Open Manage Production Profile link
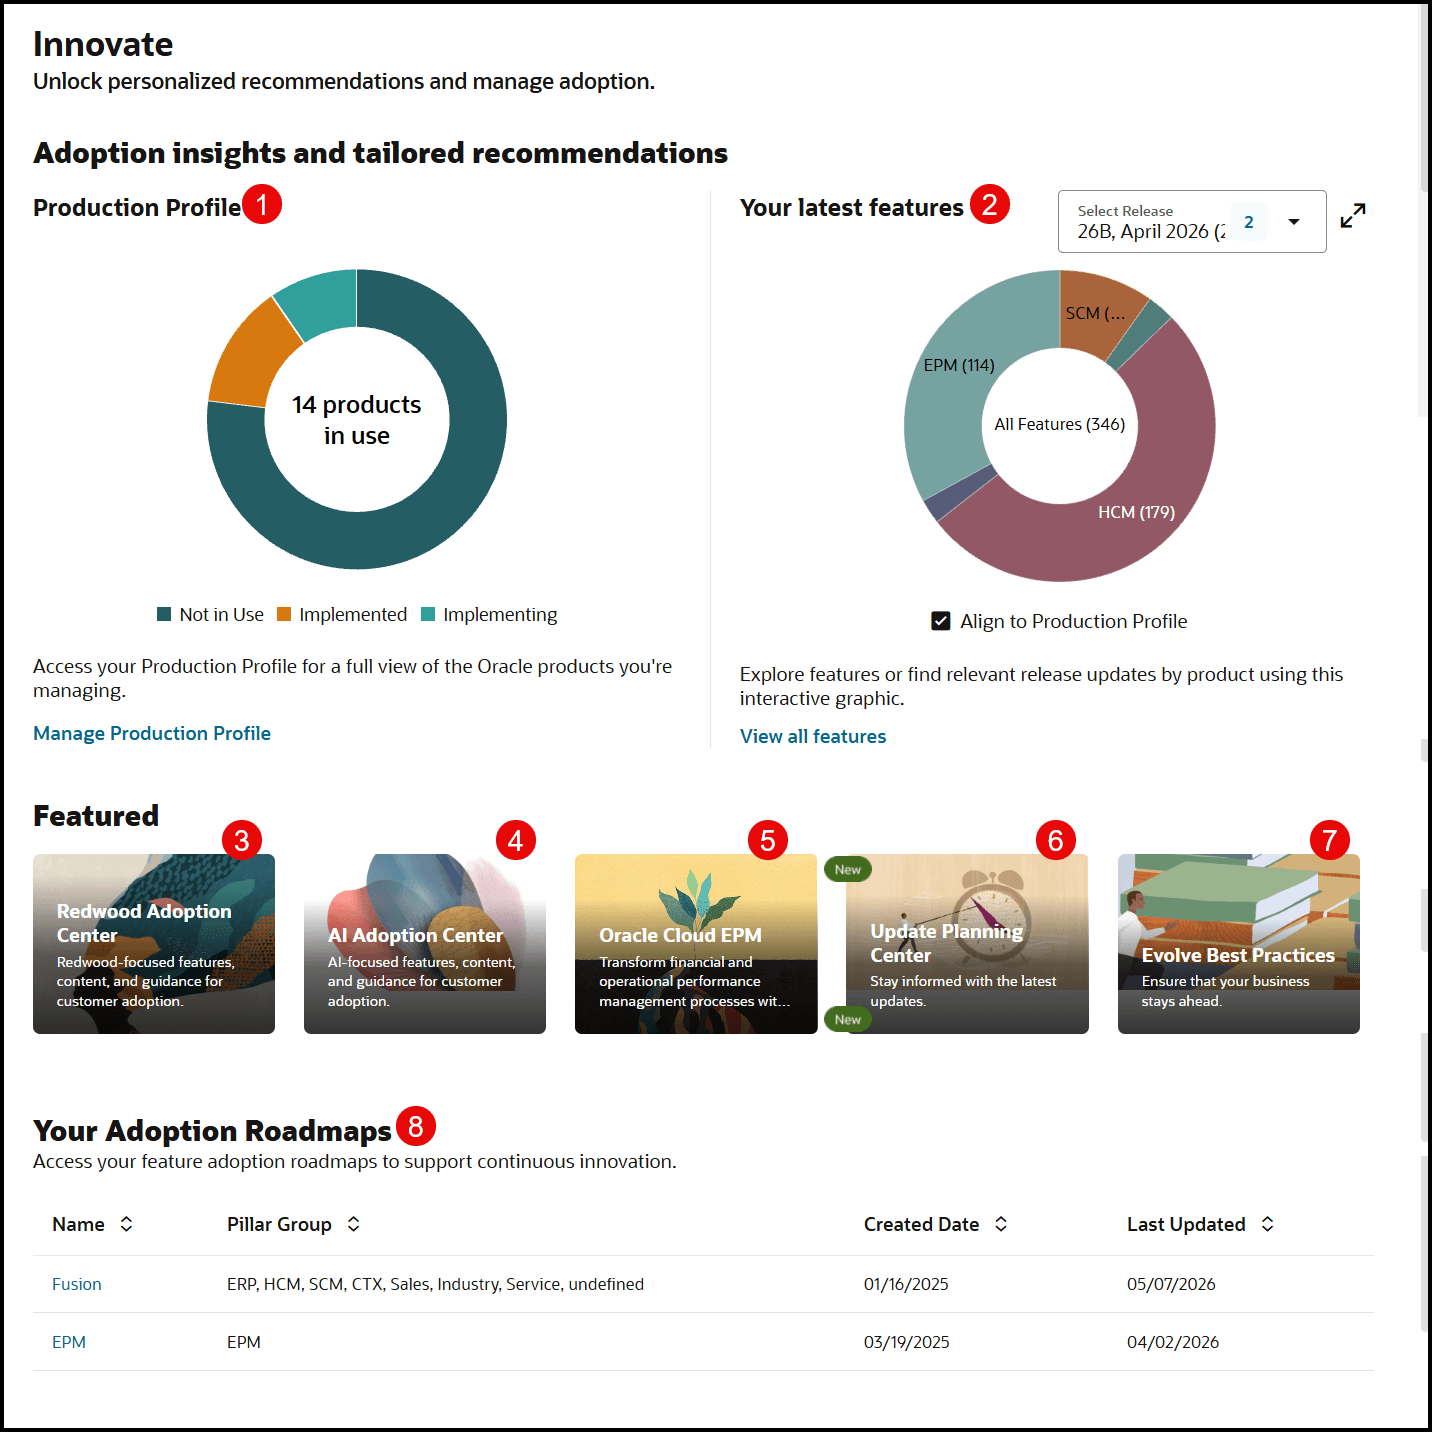 [152, 733]
